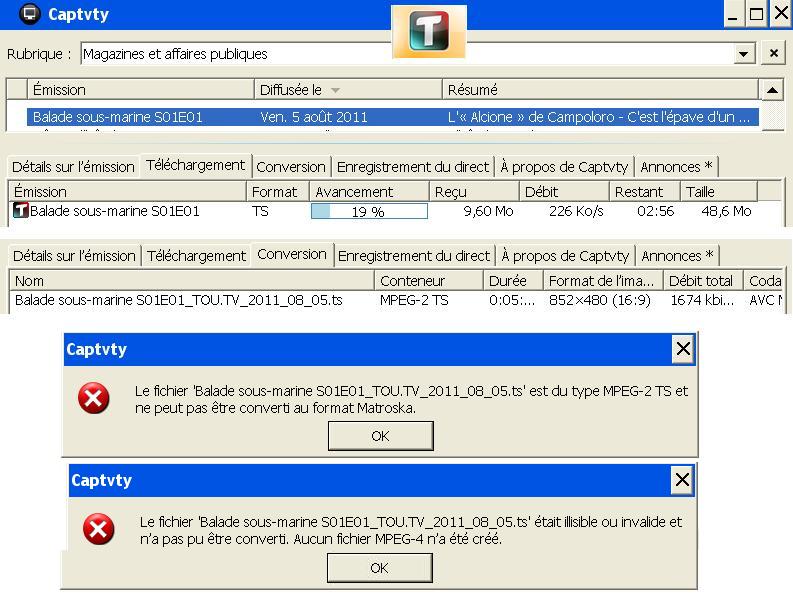Screen dimensions: 793x593
Task: Click the Captvty app icon in title bar
Action: point(30,14)
